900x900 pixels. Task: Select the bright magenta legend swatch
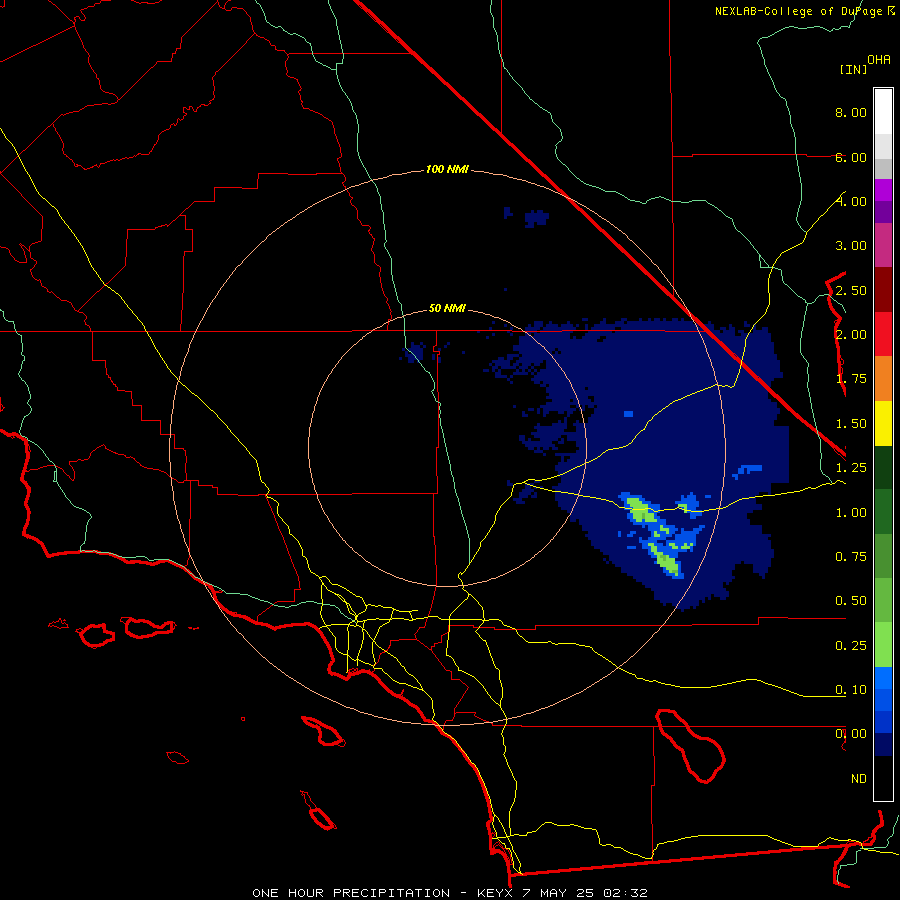883,190
